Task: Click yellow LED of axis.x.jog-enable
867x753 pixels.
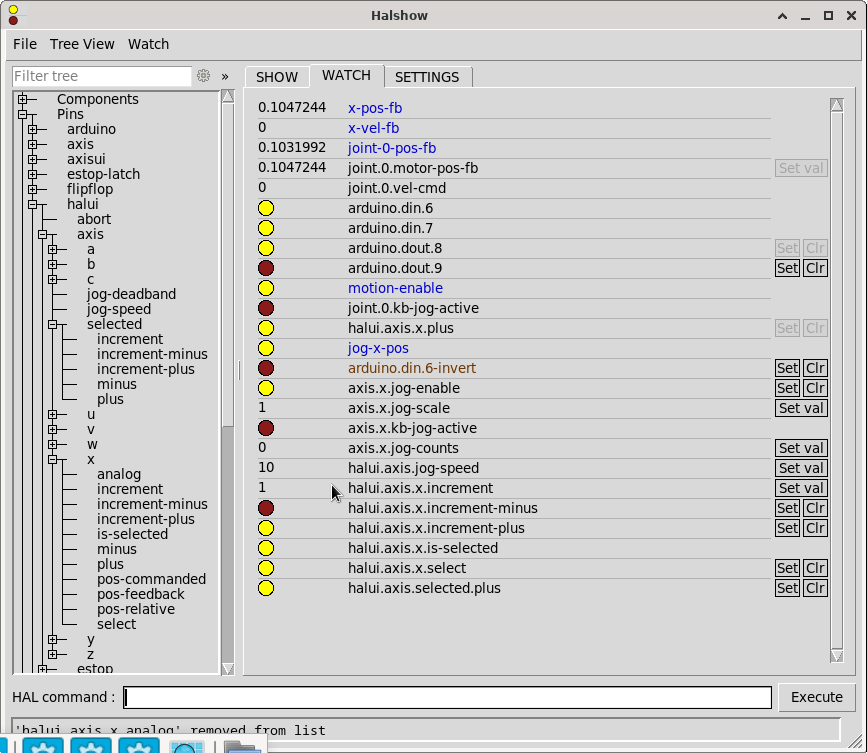Action: 266,388
